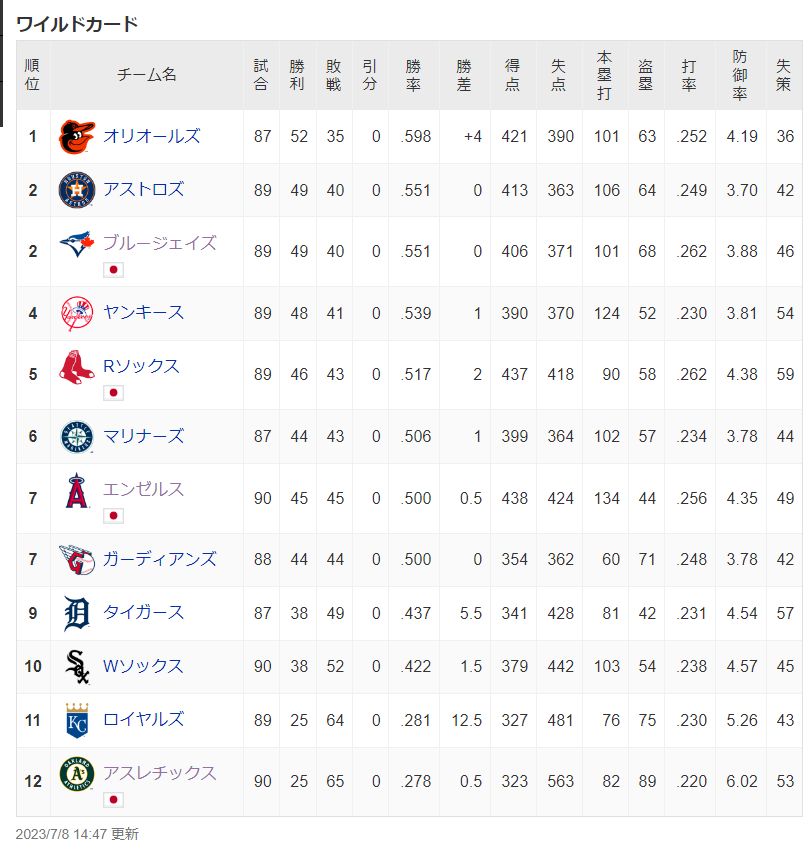Open the ヤンキース team link
The width and height of the screenshot is (810, 854).
(x=144, y=312)
